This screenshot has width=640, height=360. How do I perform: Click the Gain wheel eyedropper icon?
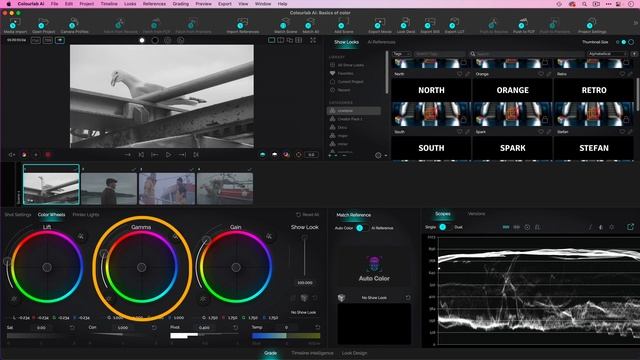[x=269, y=236]
